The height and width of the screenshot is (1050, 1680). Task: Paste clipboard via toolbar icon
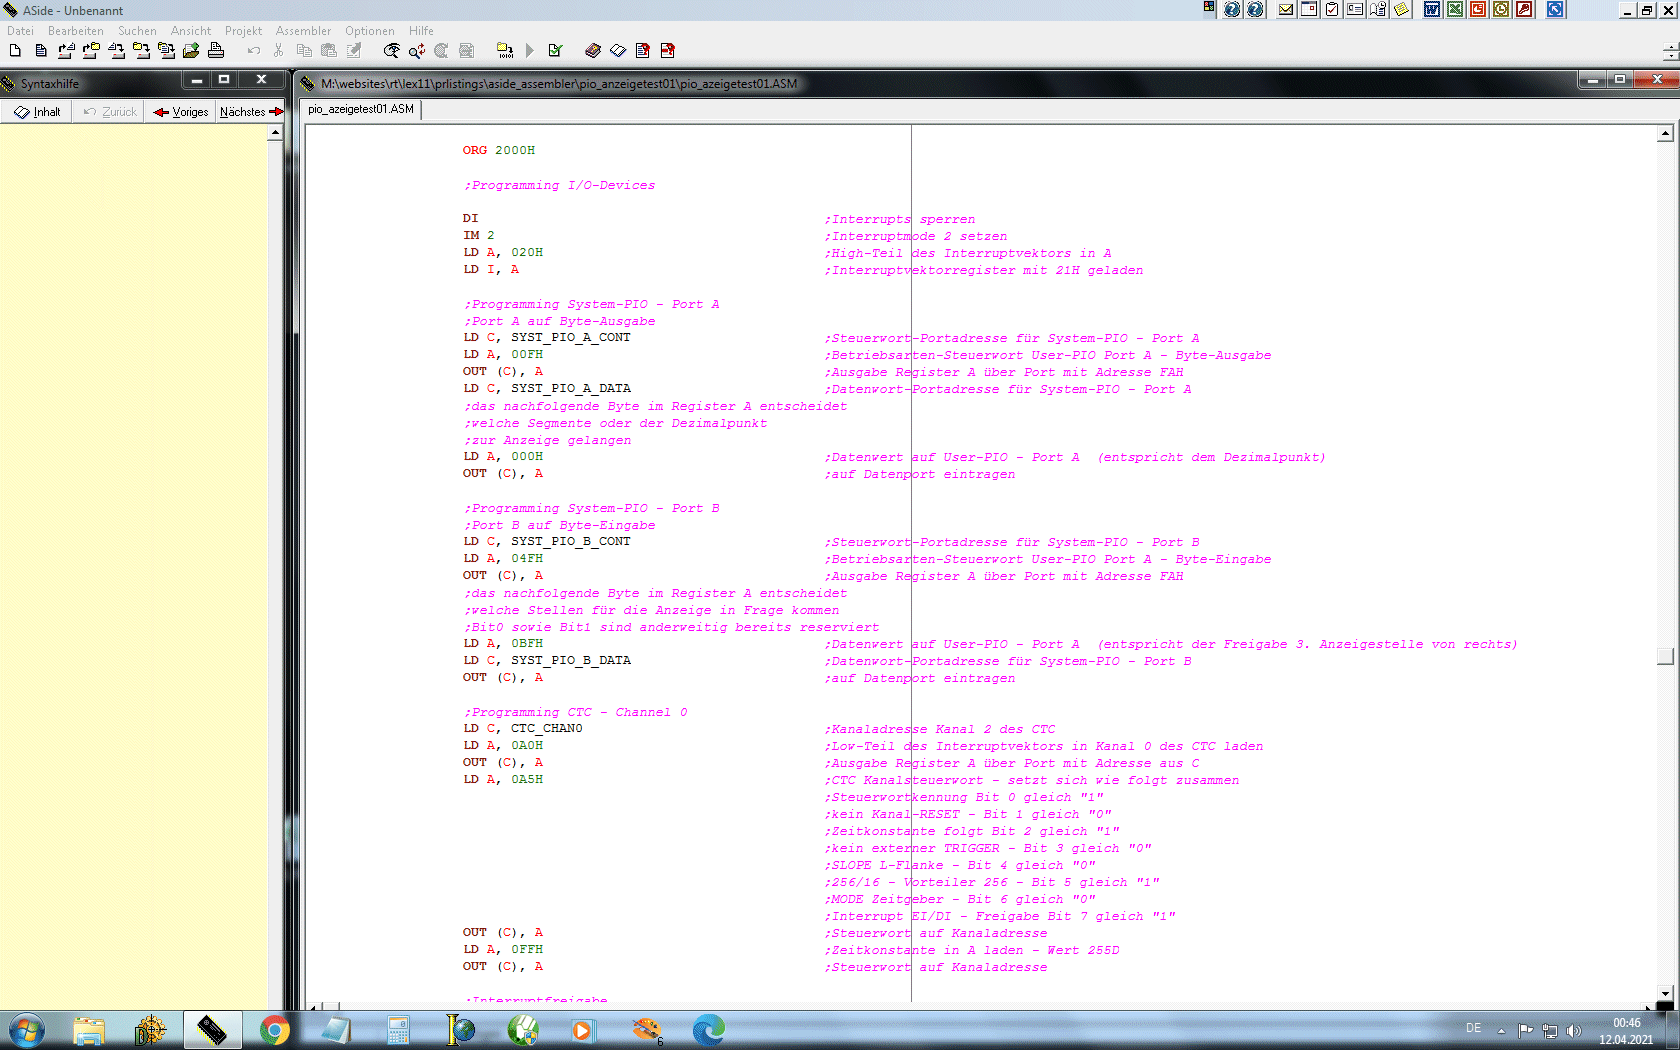pos(329,51)
